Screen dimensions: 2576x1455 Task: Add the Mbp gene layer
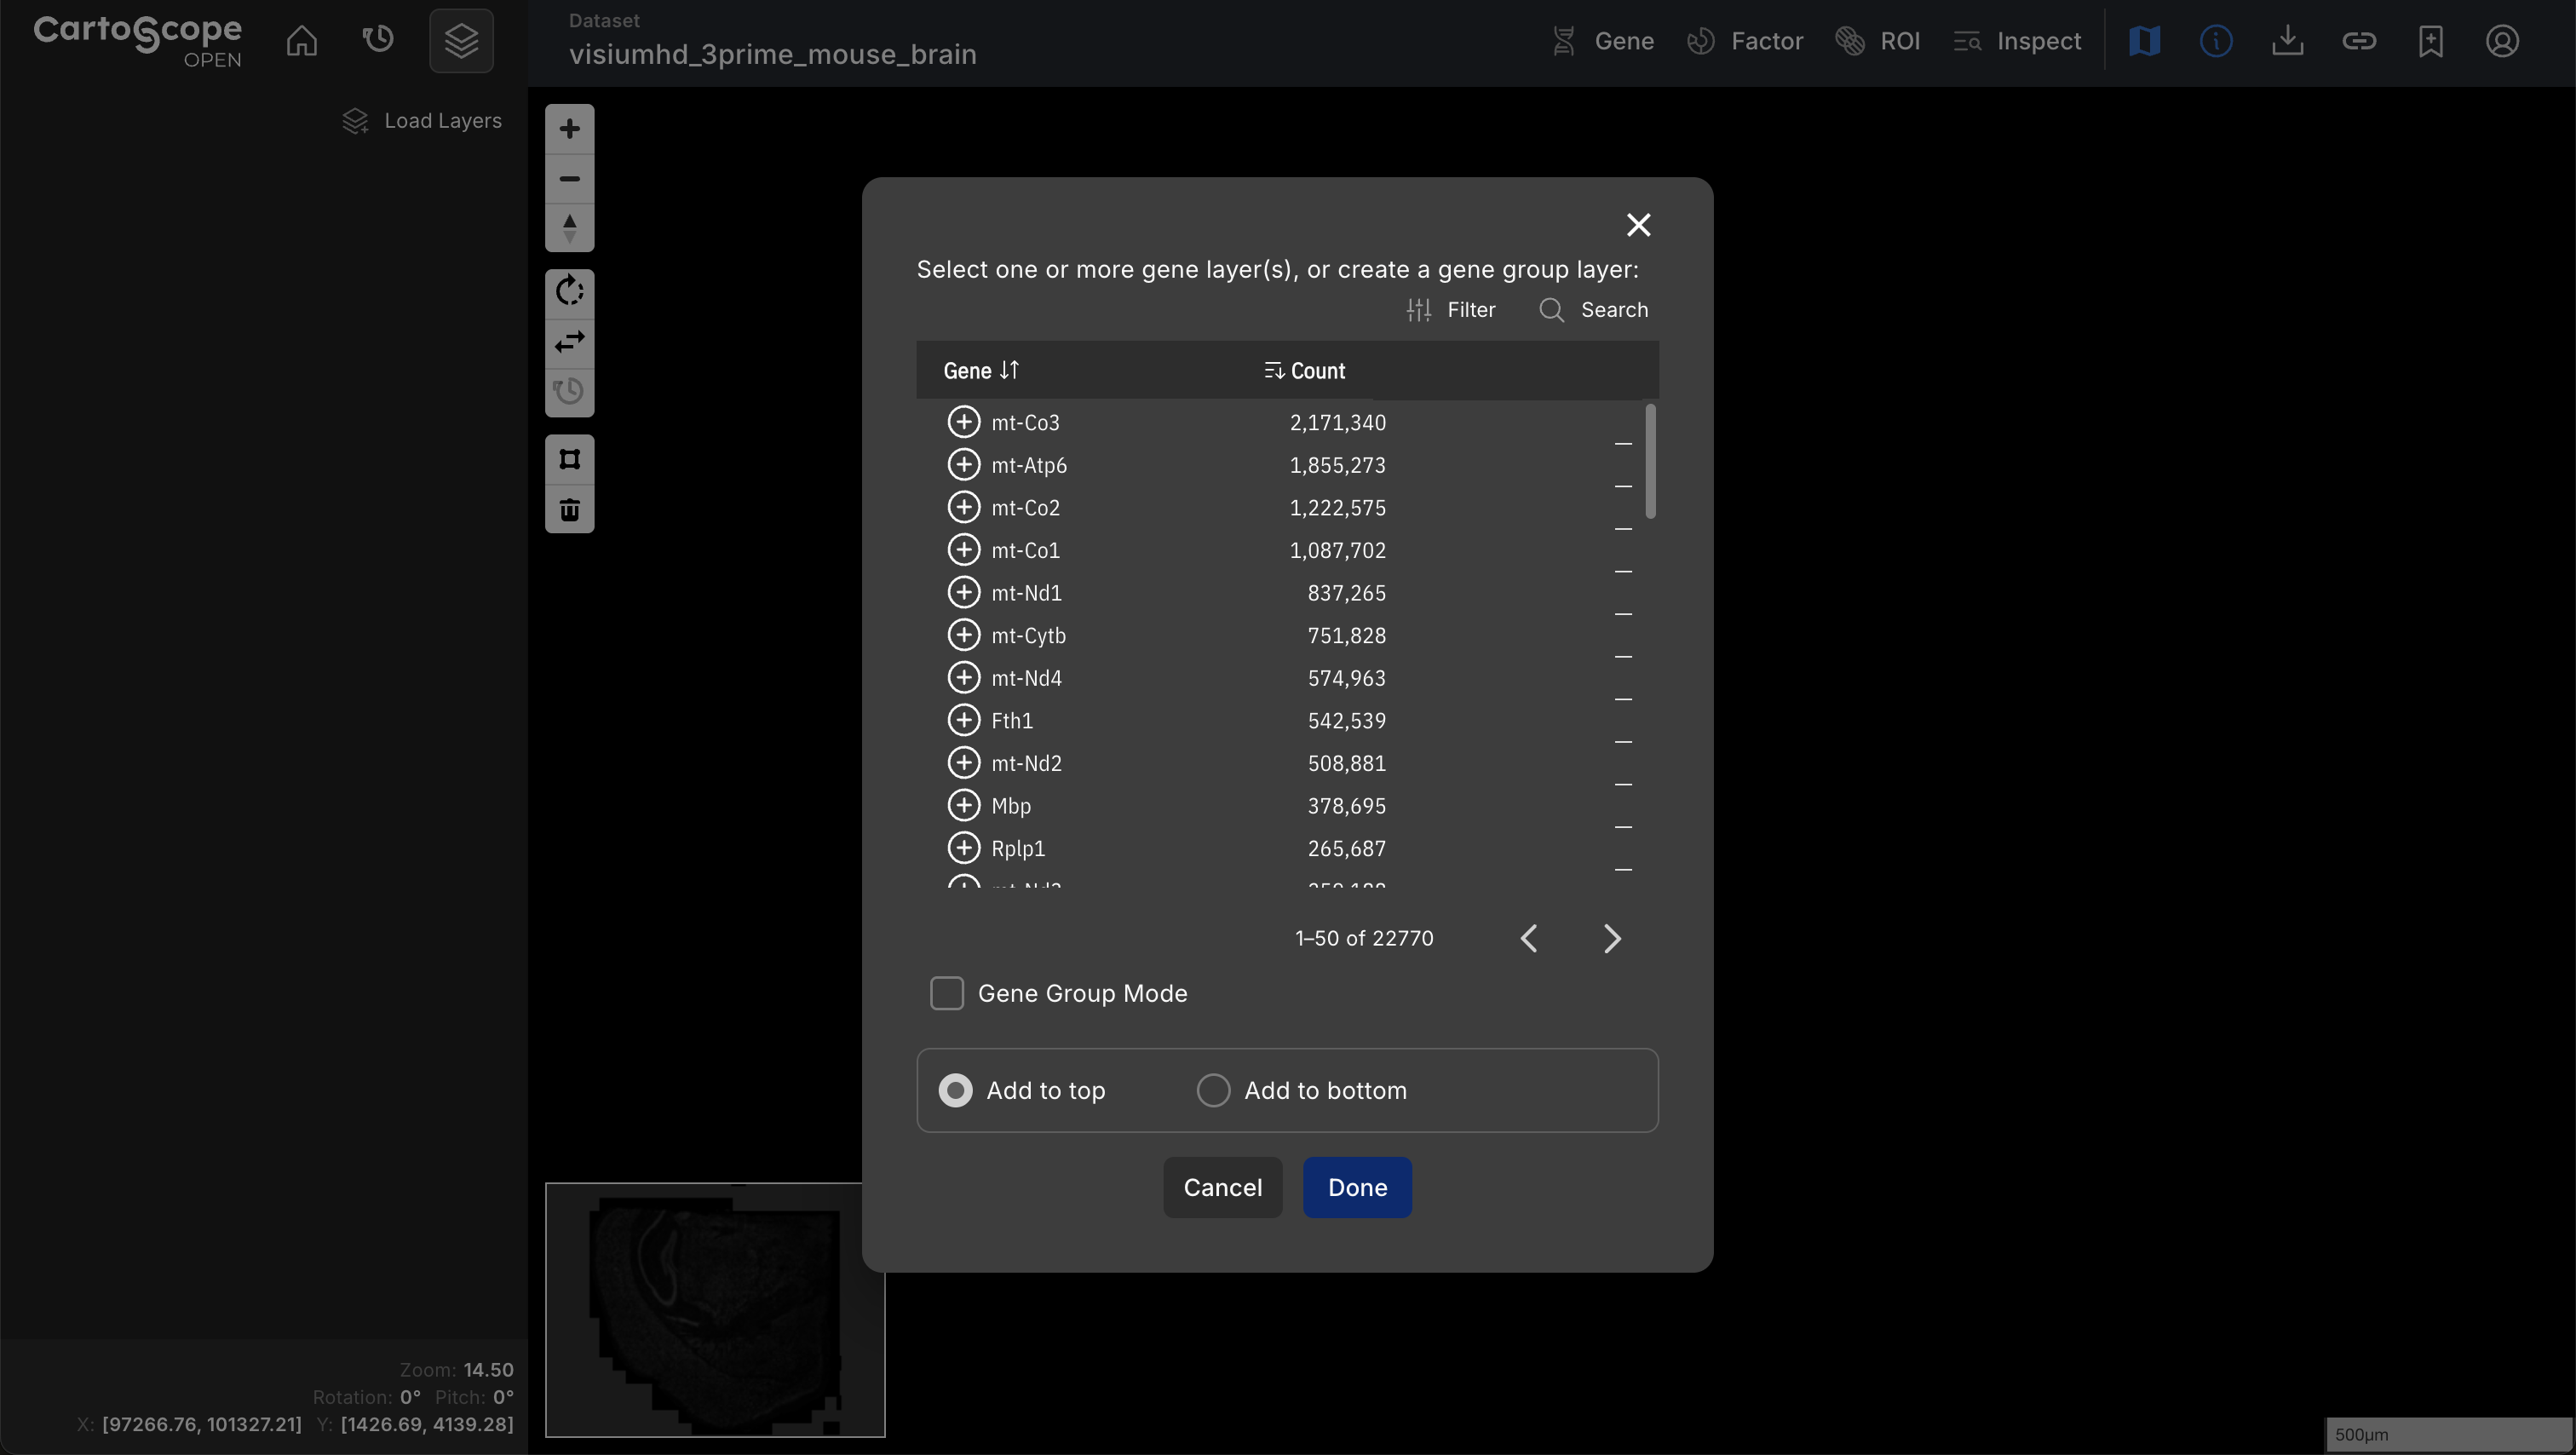963,805
